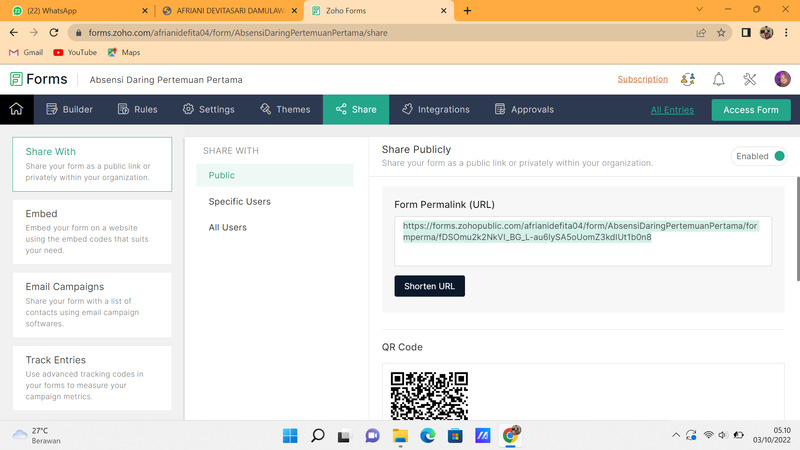Open the Chat app on the taskbar
This screenshot has height=450, width=800.
click(x=372, y=435)
